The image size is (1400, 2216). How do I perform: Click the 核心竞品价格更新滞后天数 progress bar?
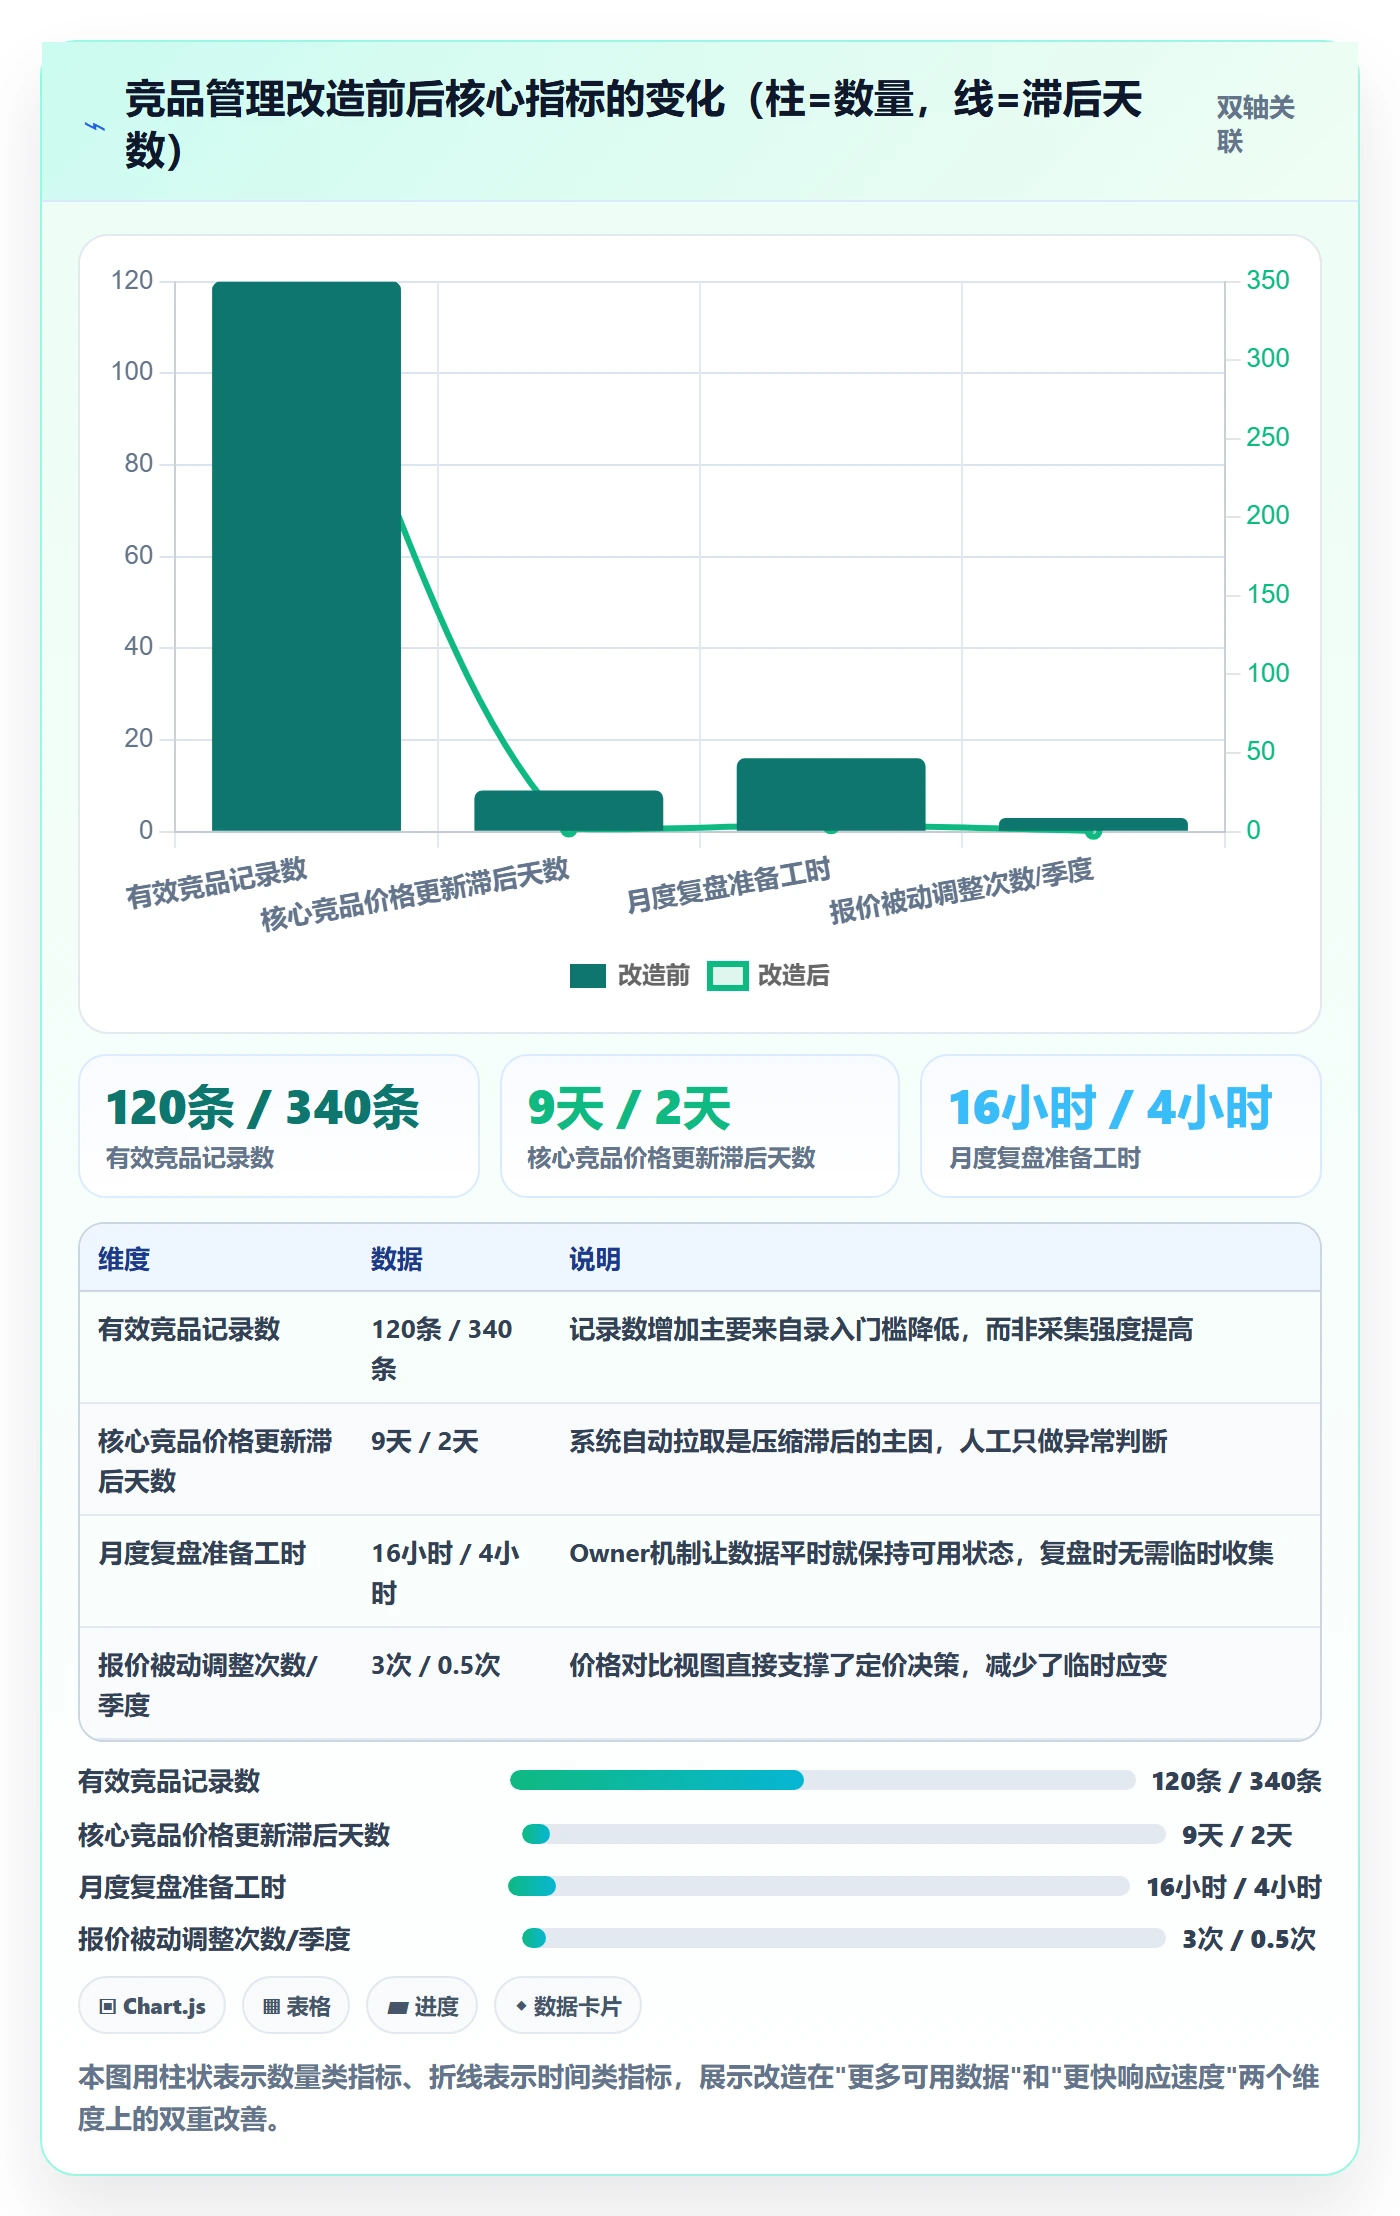[843, 1834]
